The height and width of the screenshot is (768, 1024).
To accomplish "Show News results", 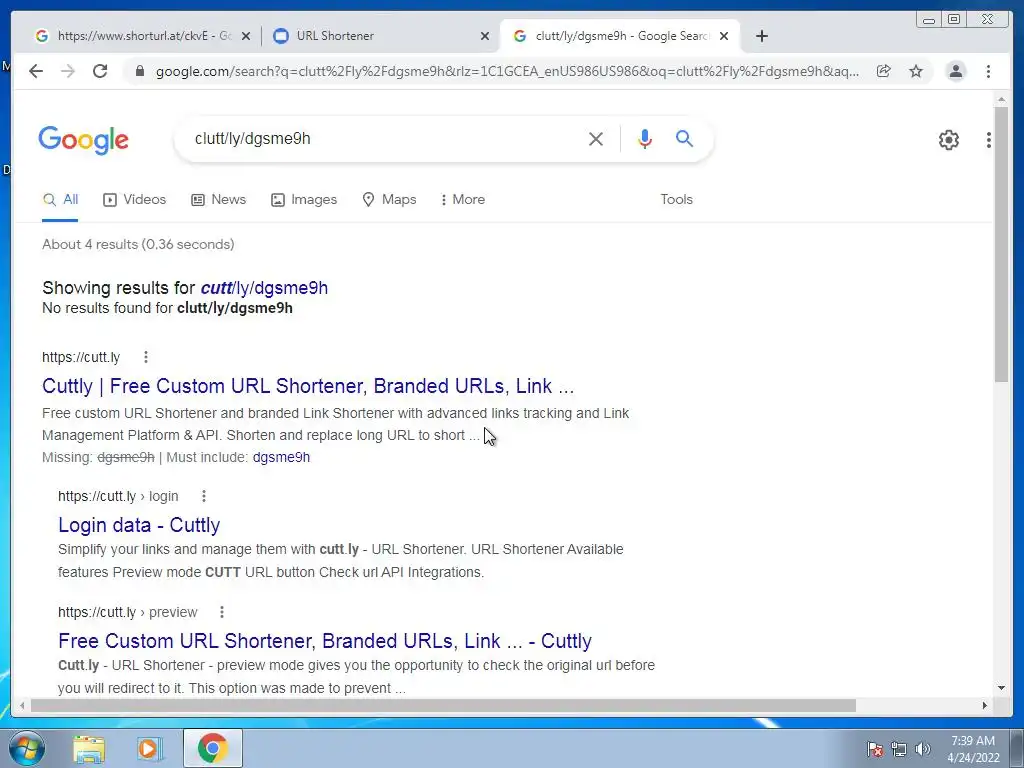I will tap(218, 200).
